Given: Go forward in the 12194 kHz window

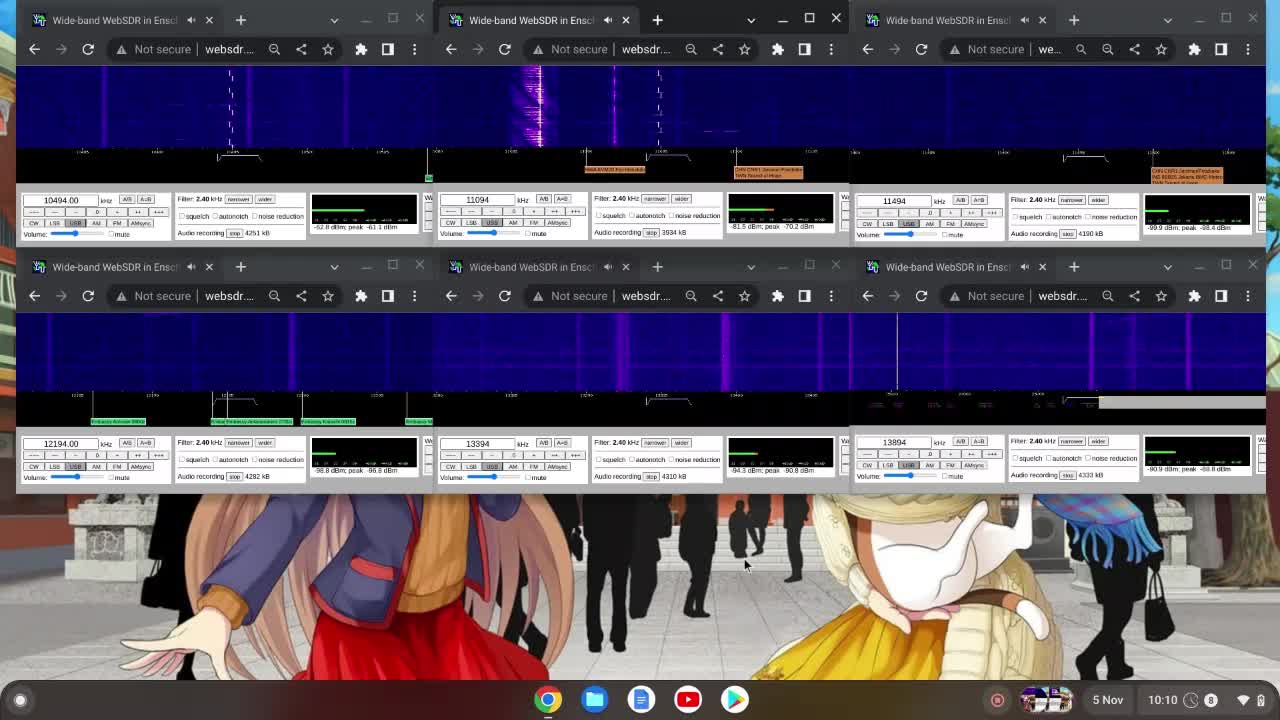Looking at the screenshot, I should tap(61, 296).
